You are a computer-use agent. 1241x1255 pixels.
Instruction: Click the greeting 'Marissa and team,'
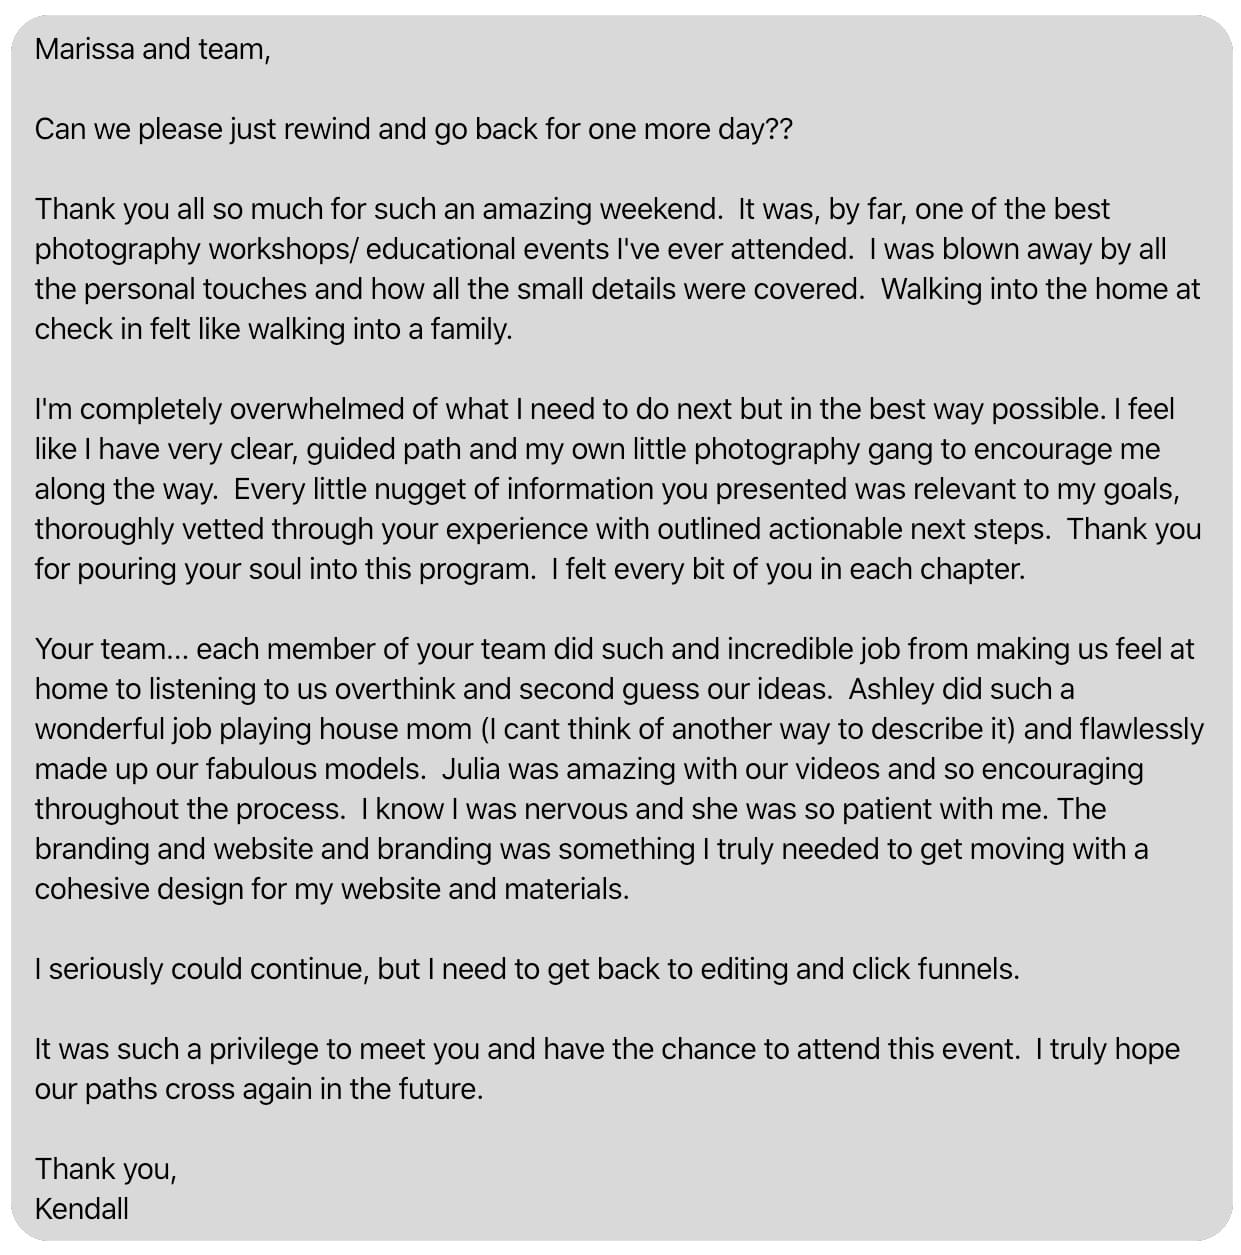coord(152,49)
